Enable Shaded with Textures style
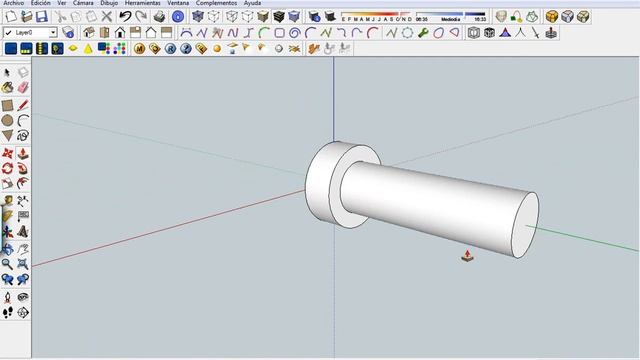 pyautogui.click(x=279, y=17)
